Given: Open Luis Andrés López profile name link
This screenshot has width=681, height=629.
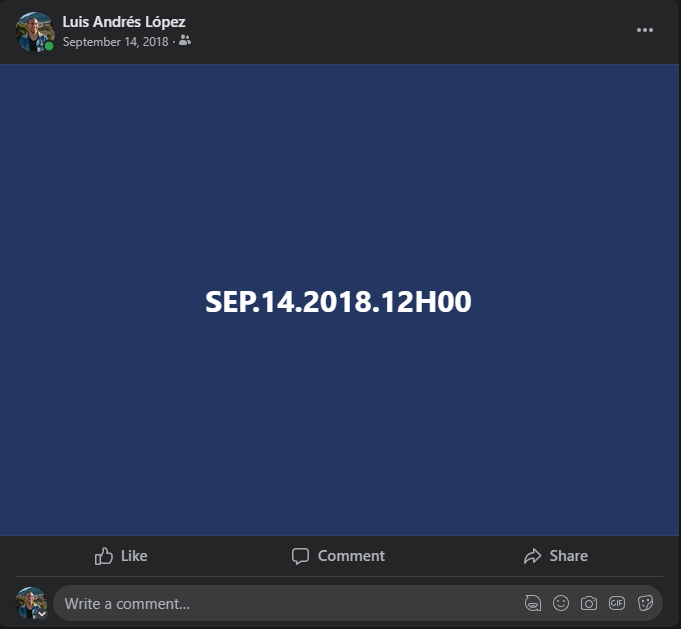Looking at the screenshot, I should click(124, 22).
